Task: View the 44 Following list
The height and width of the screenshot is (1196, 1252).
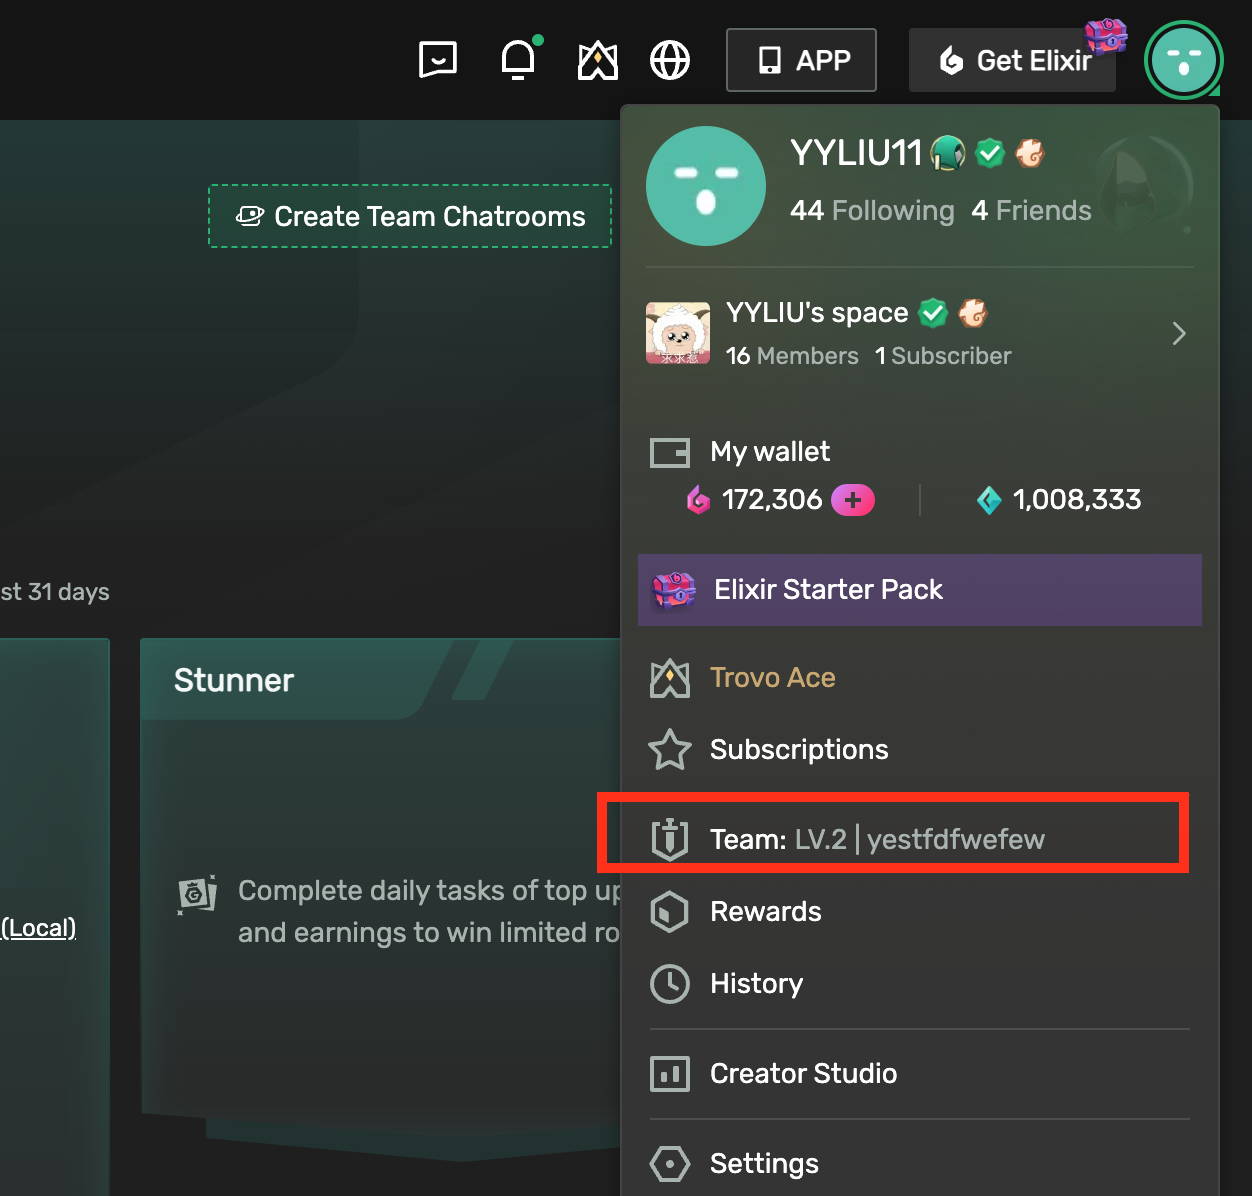Action: (872, 211)
